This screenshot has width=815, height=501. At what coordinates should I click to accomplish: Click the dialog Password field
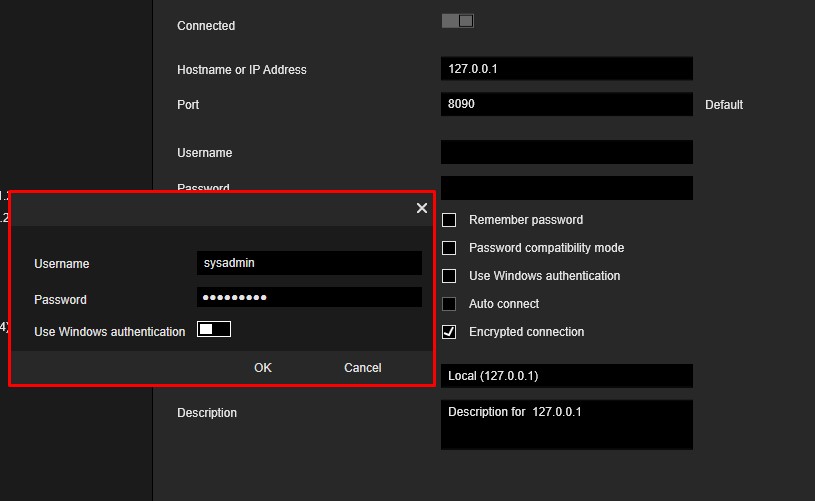click(x=309, y=297)
